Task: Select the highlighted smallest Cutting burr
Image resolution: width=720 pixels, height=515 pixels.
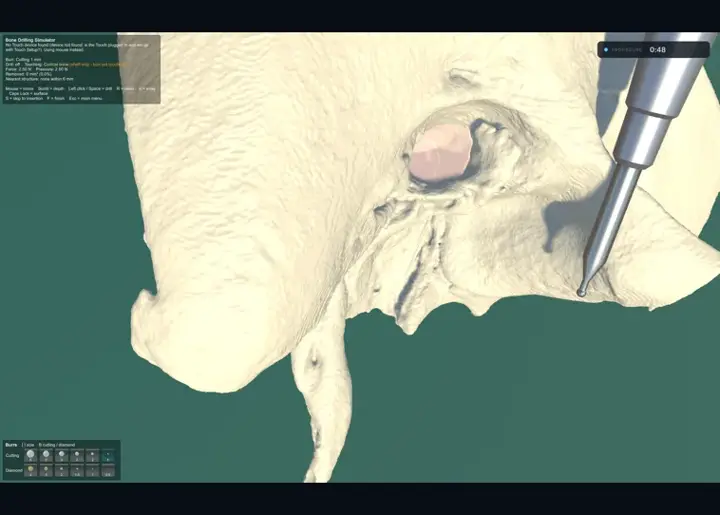Action: click(x=108, y=455)
